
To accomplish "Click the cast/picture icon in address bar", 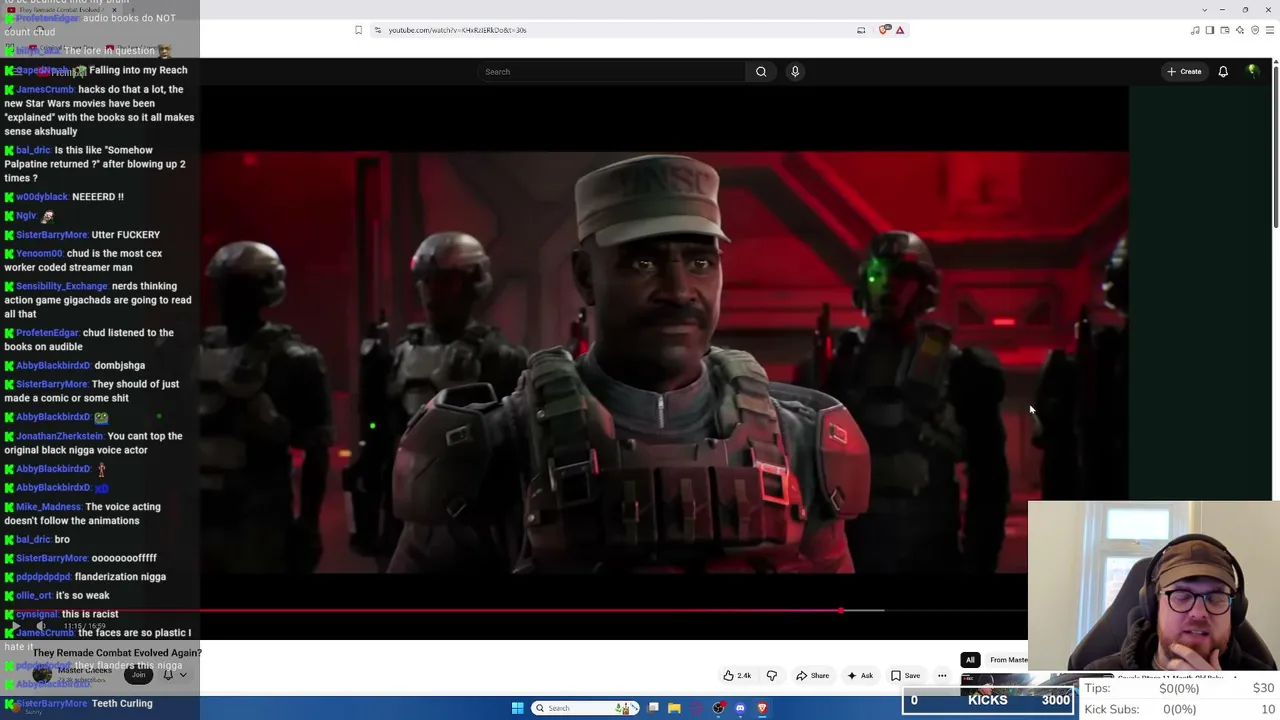I will pos(861,30).
